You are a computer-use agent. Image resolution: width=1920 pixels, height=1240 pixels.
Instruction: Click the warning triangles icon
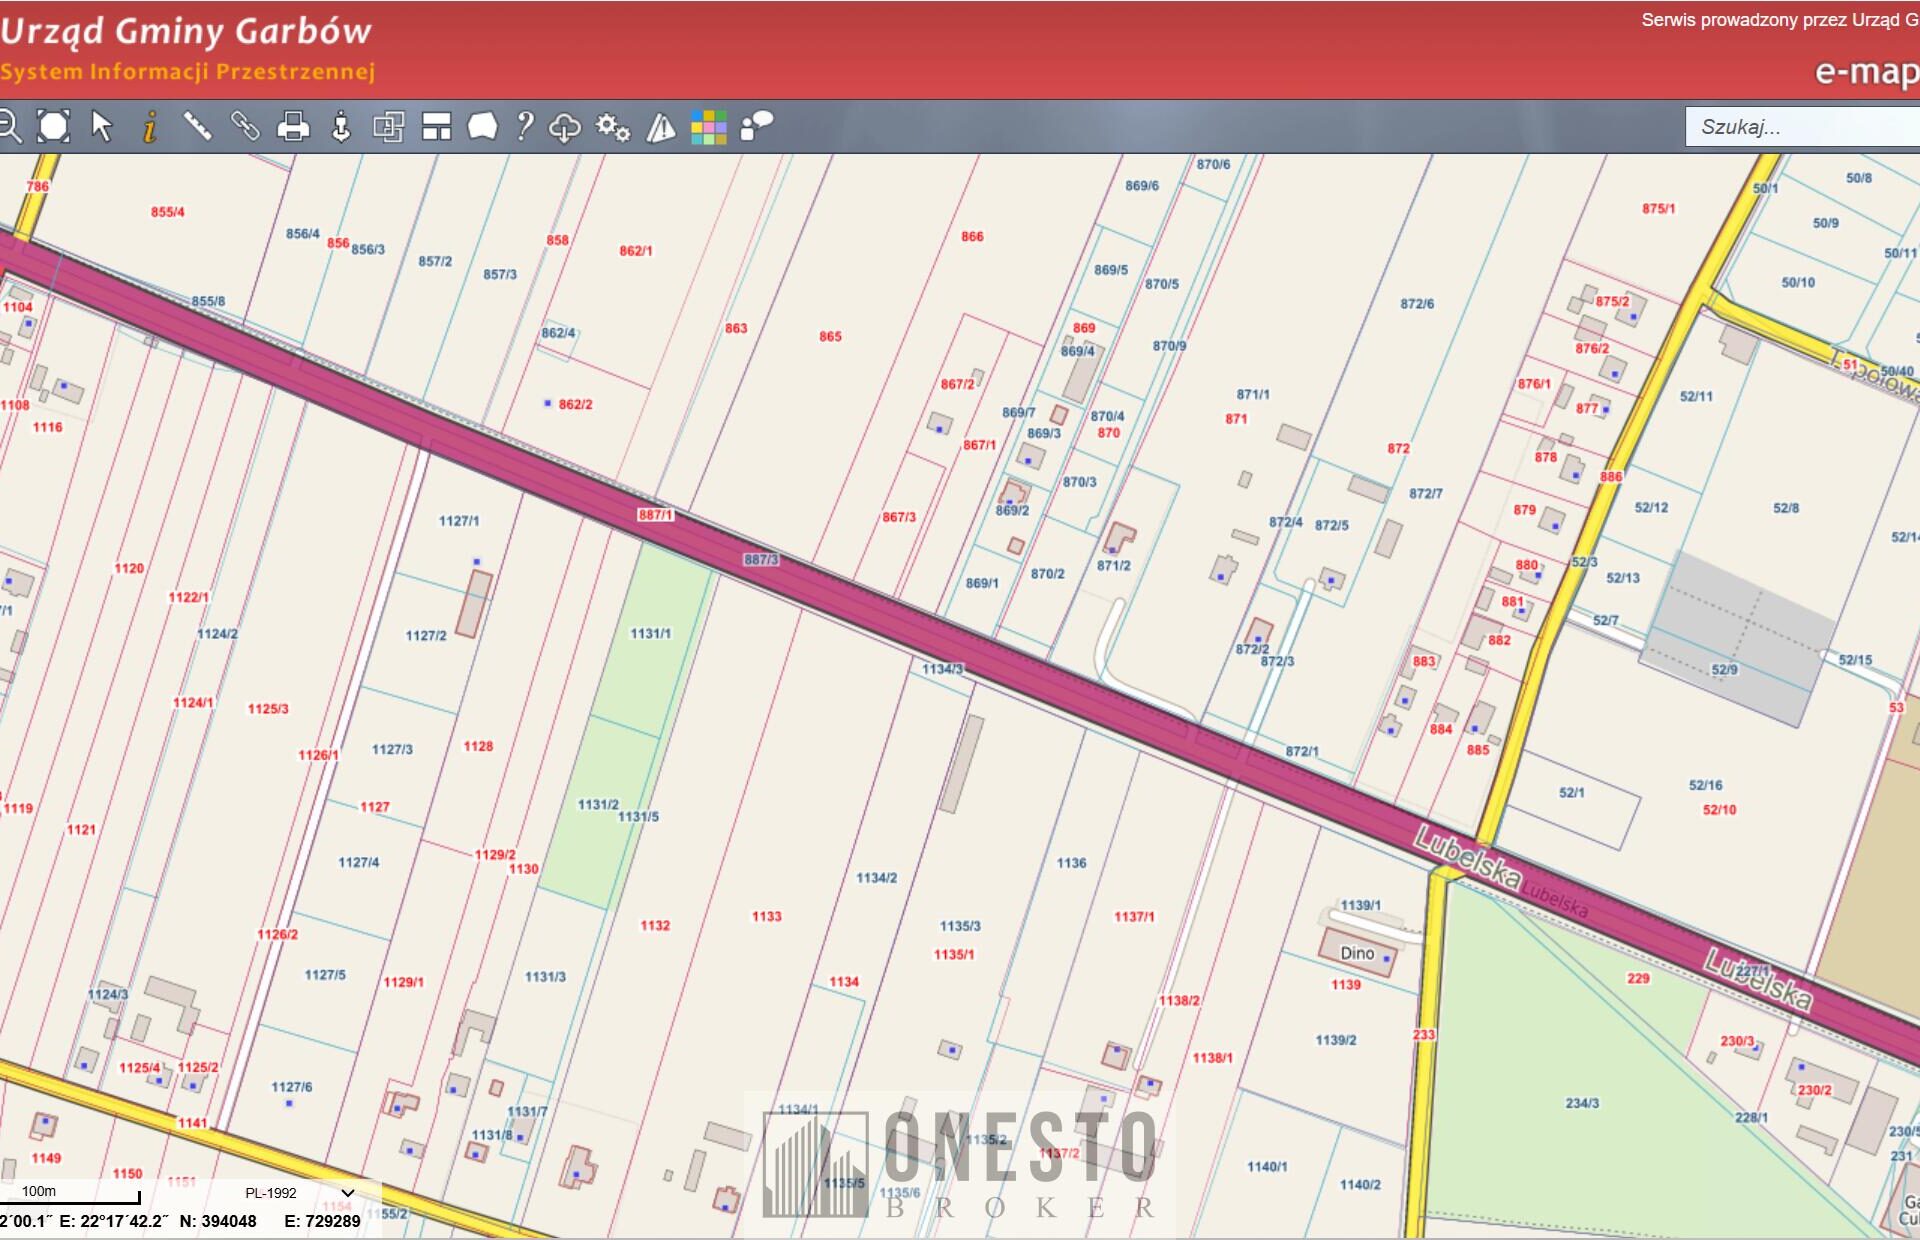click(661, 127)
